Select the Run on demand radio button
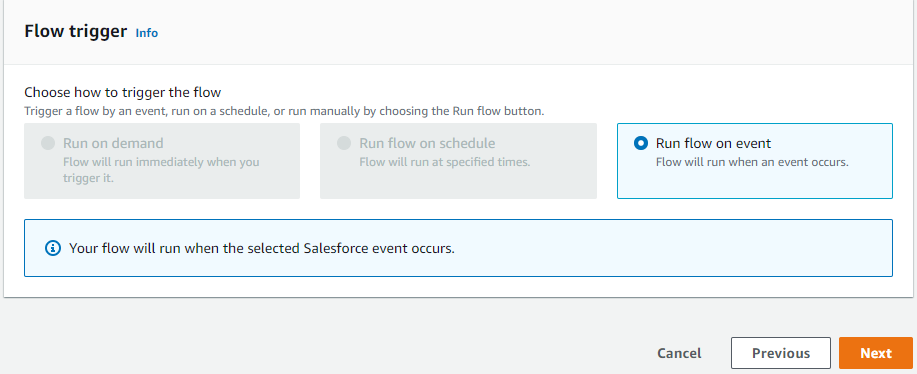 tap(48, 143)
